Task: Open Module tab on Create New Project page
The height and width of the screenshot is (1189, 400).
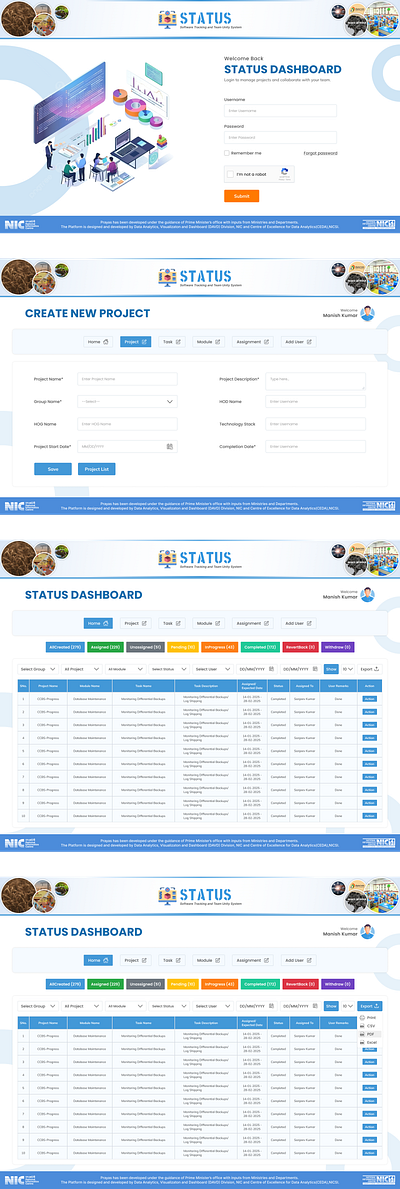Action: point(208,342)
